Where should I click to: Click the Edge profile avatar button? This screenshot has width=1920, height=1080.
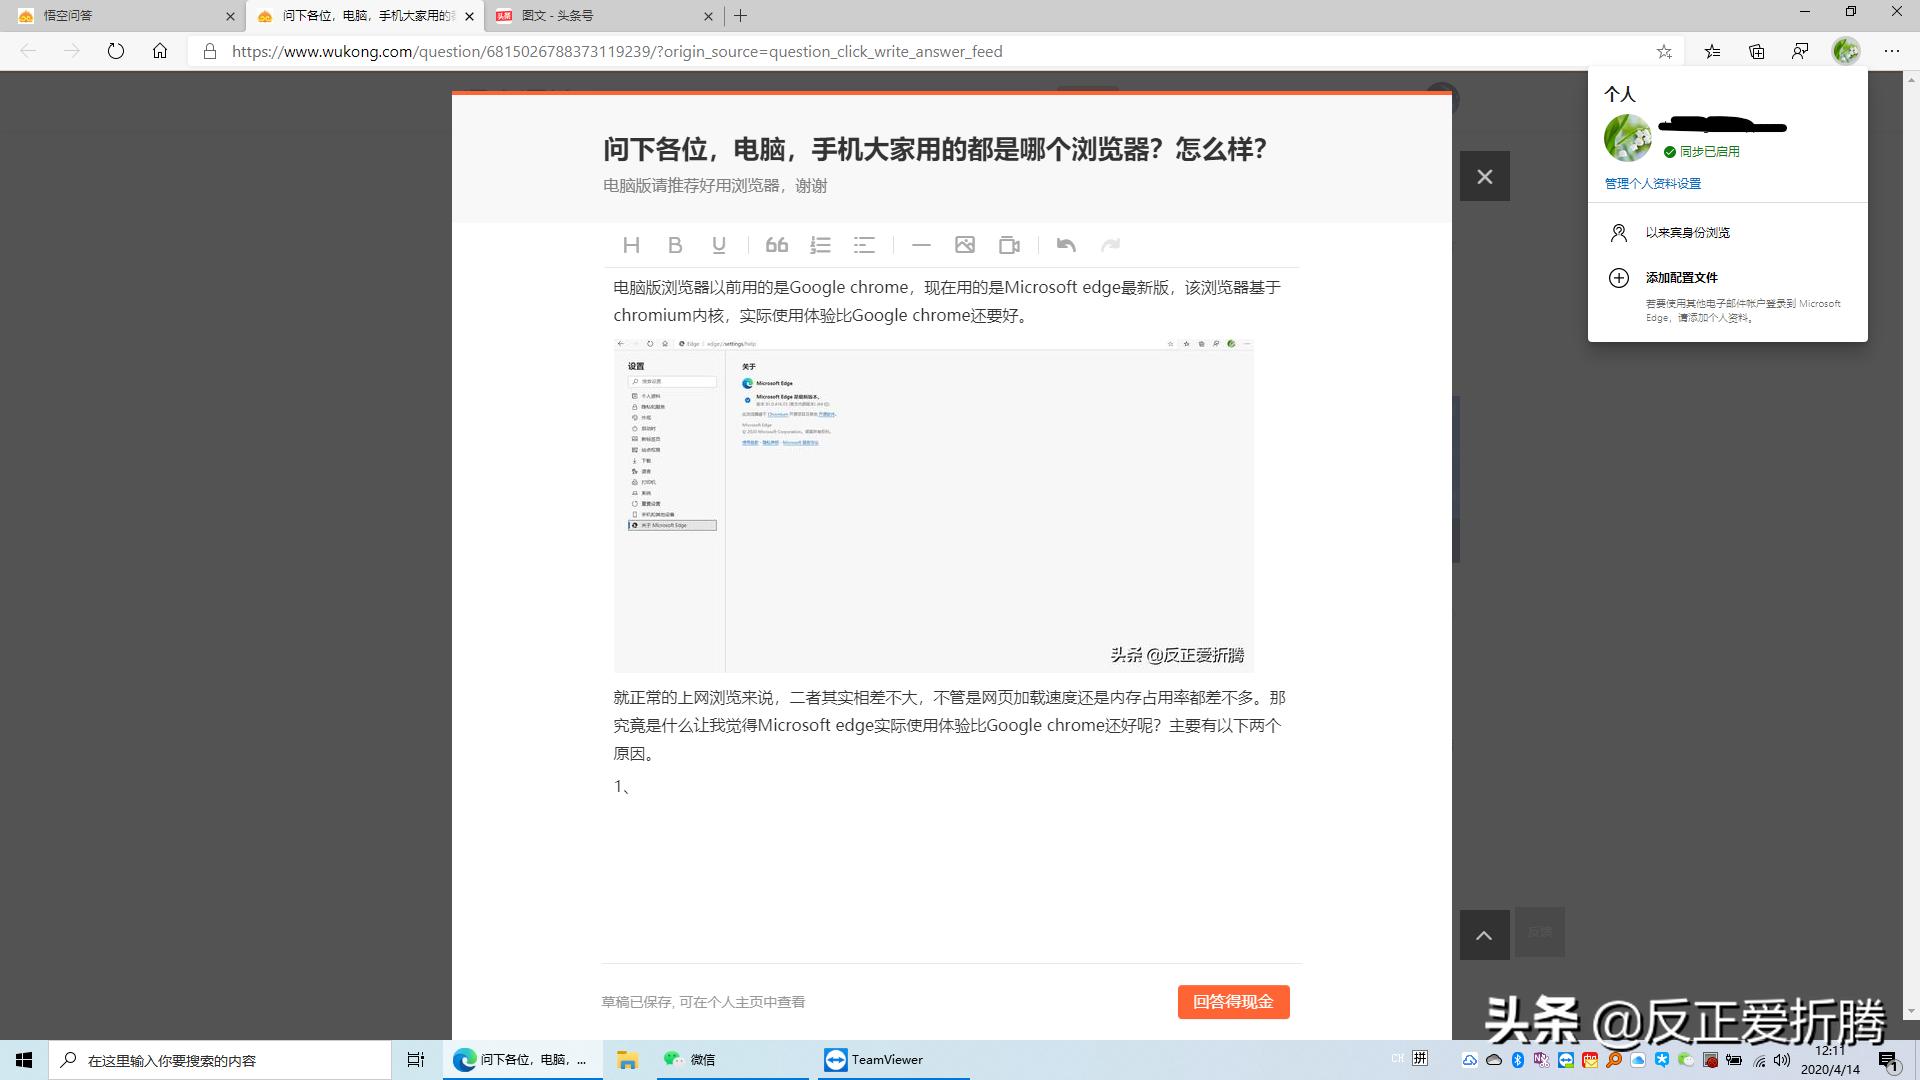[x=1846, y=52]
